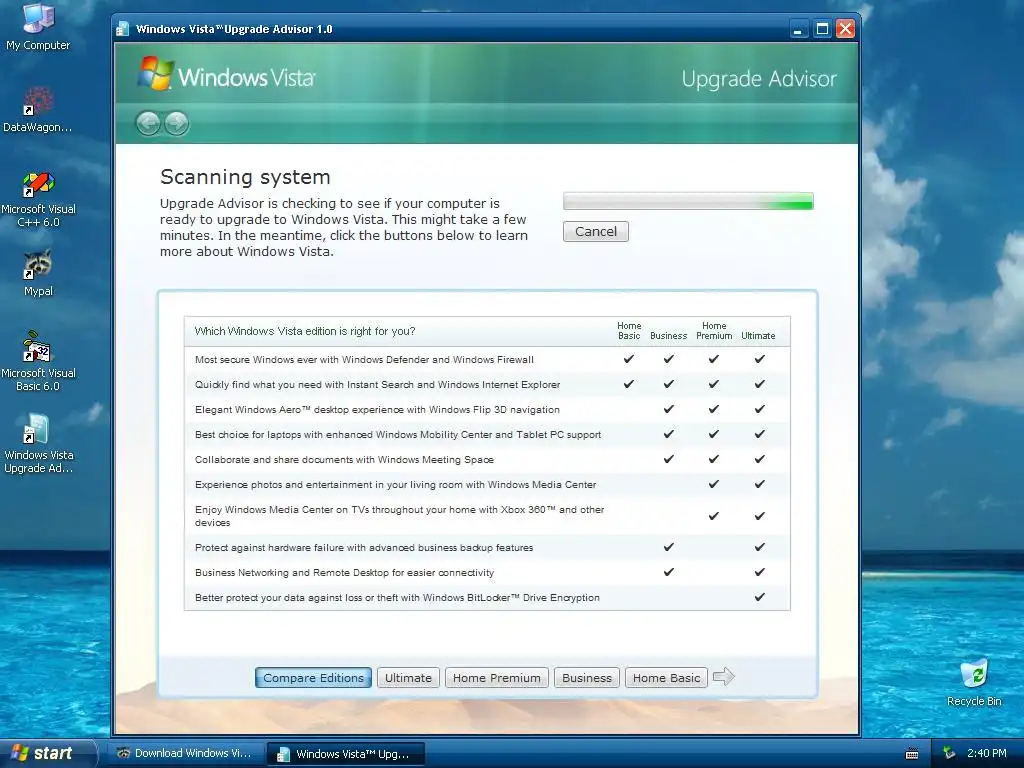Image resolution: width=1024 pixels, height=768 pixels.
Task: Open My Computer desktop icon
Action: click(x=38, y=26)
